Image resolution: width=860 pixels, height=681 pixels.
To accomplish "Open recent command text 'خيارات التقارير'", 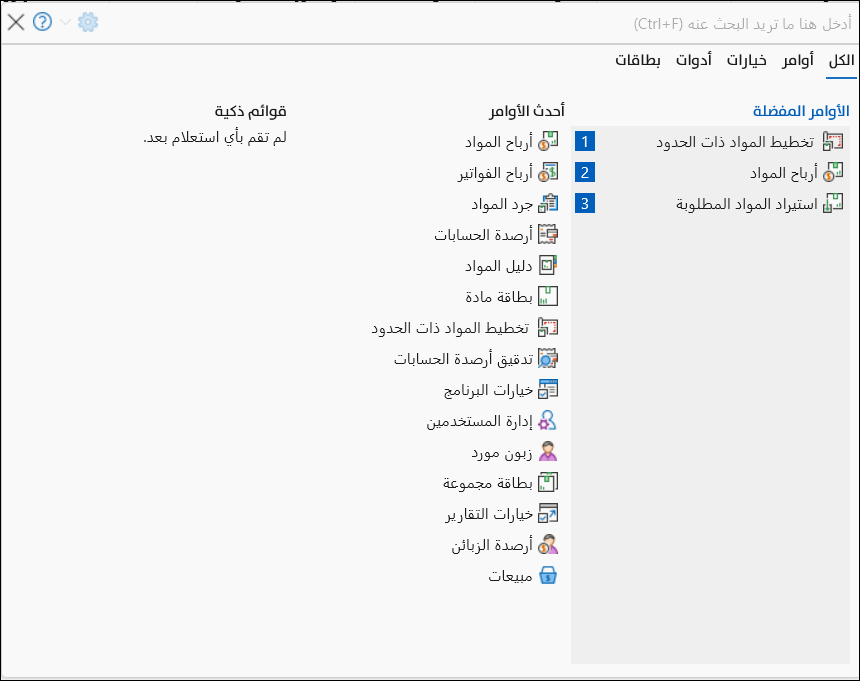I will 489,514.
